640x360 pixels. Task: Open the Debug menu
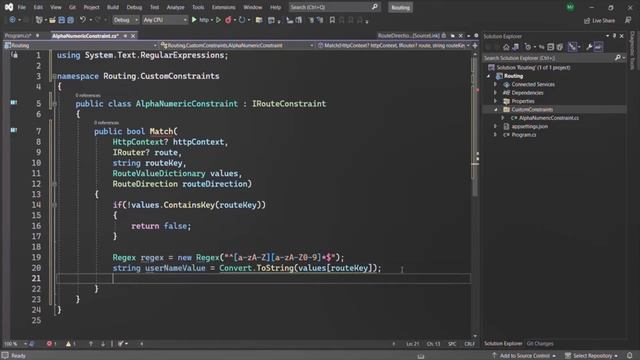tap(134, 7)
